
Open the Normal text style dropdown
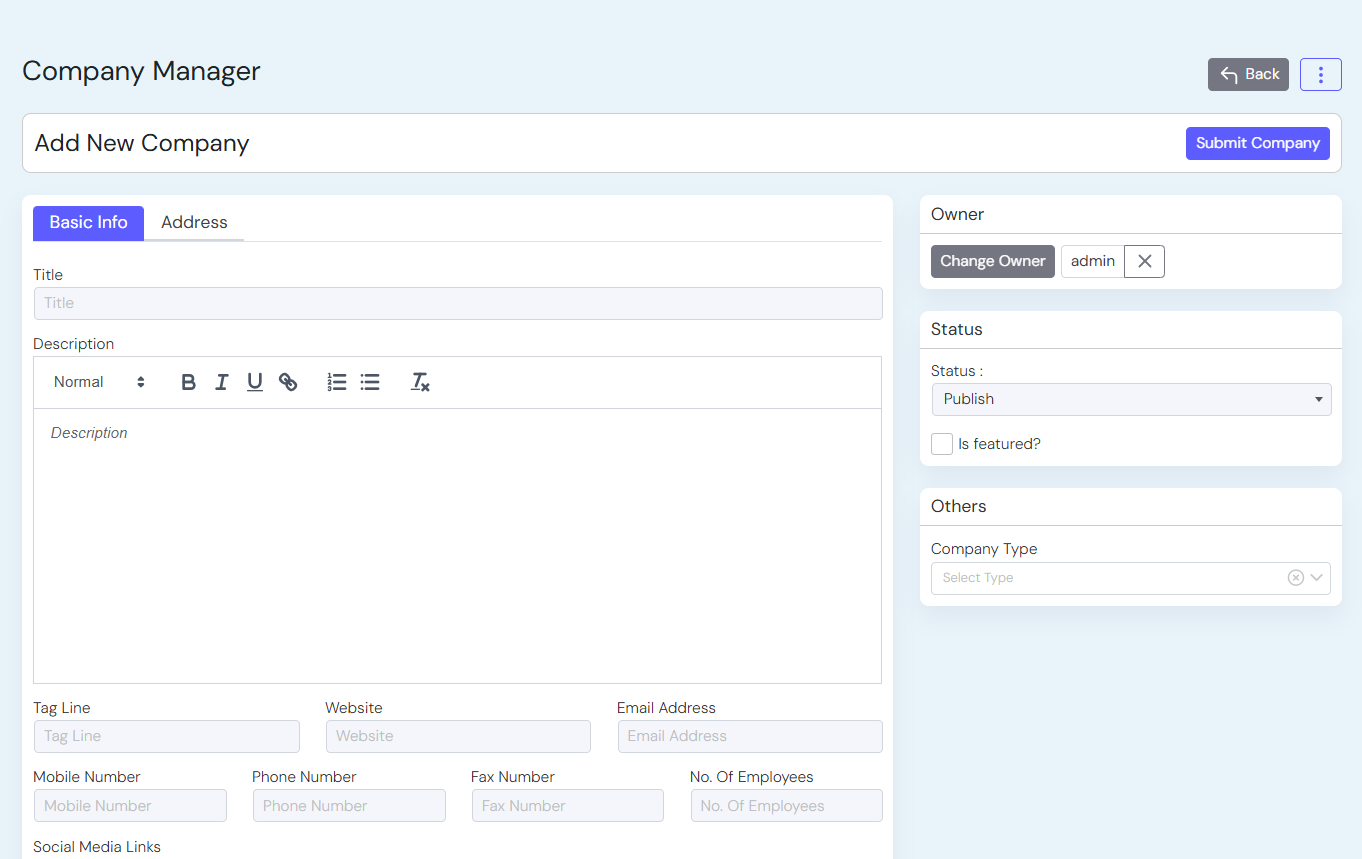[x=99, y=382]
